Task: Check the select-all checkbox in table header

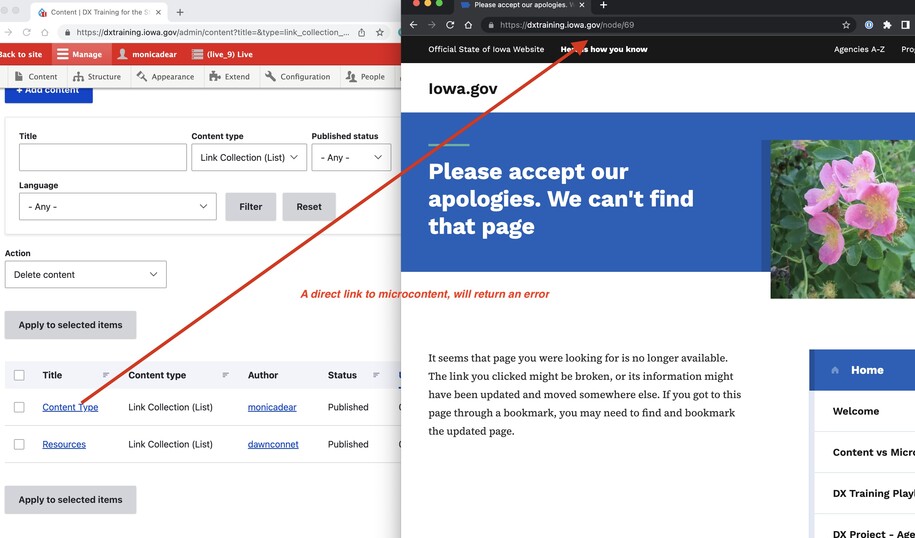Action: (19, 375)
